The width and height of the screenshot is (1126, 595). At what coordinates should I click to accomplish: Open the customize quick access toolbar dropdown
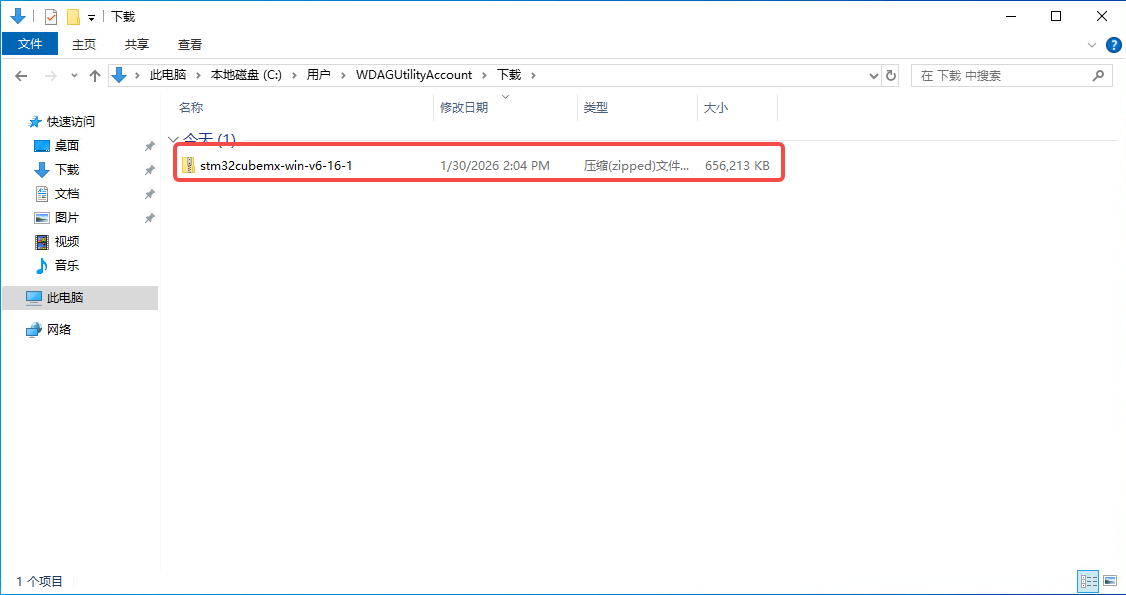[91, 18]
